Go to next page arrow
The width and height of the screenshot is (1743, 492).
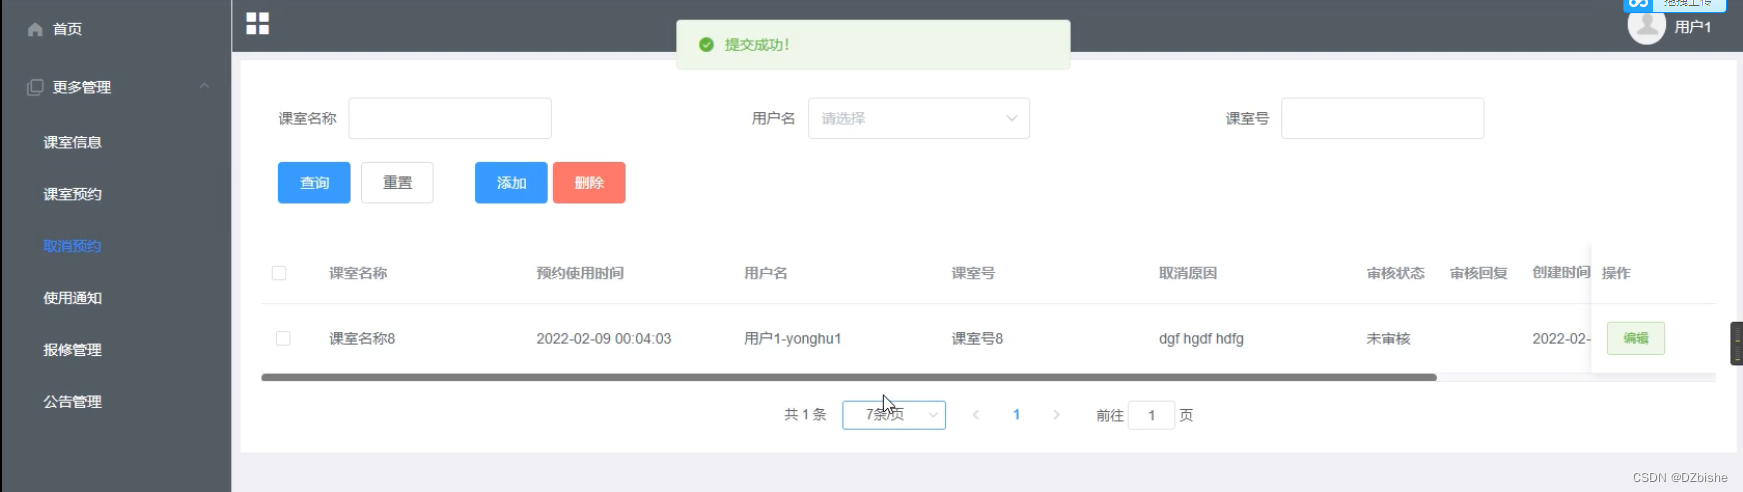(x=1056, y=415)
